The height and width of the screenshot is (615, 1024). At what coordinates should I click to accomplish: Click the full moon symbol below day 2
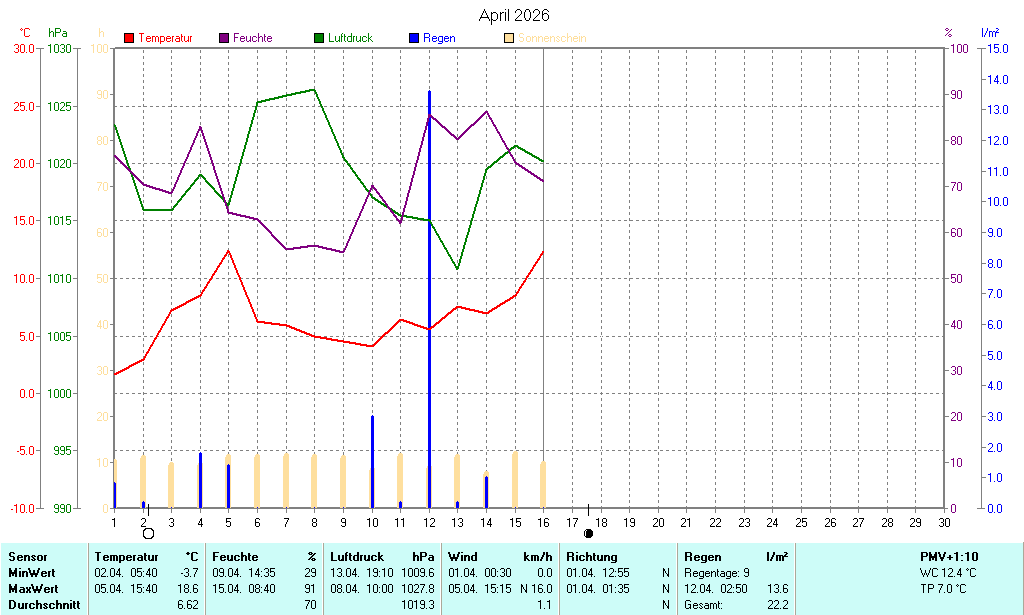click(148, 534)
